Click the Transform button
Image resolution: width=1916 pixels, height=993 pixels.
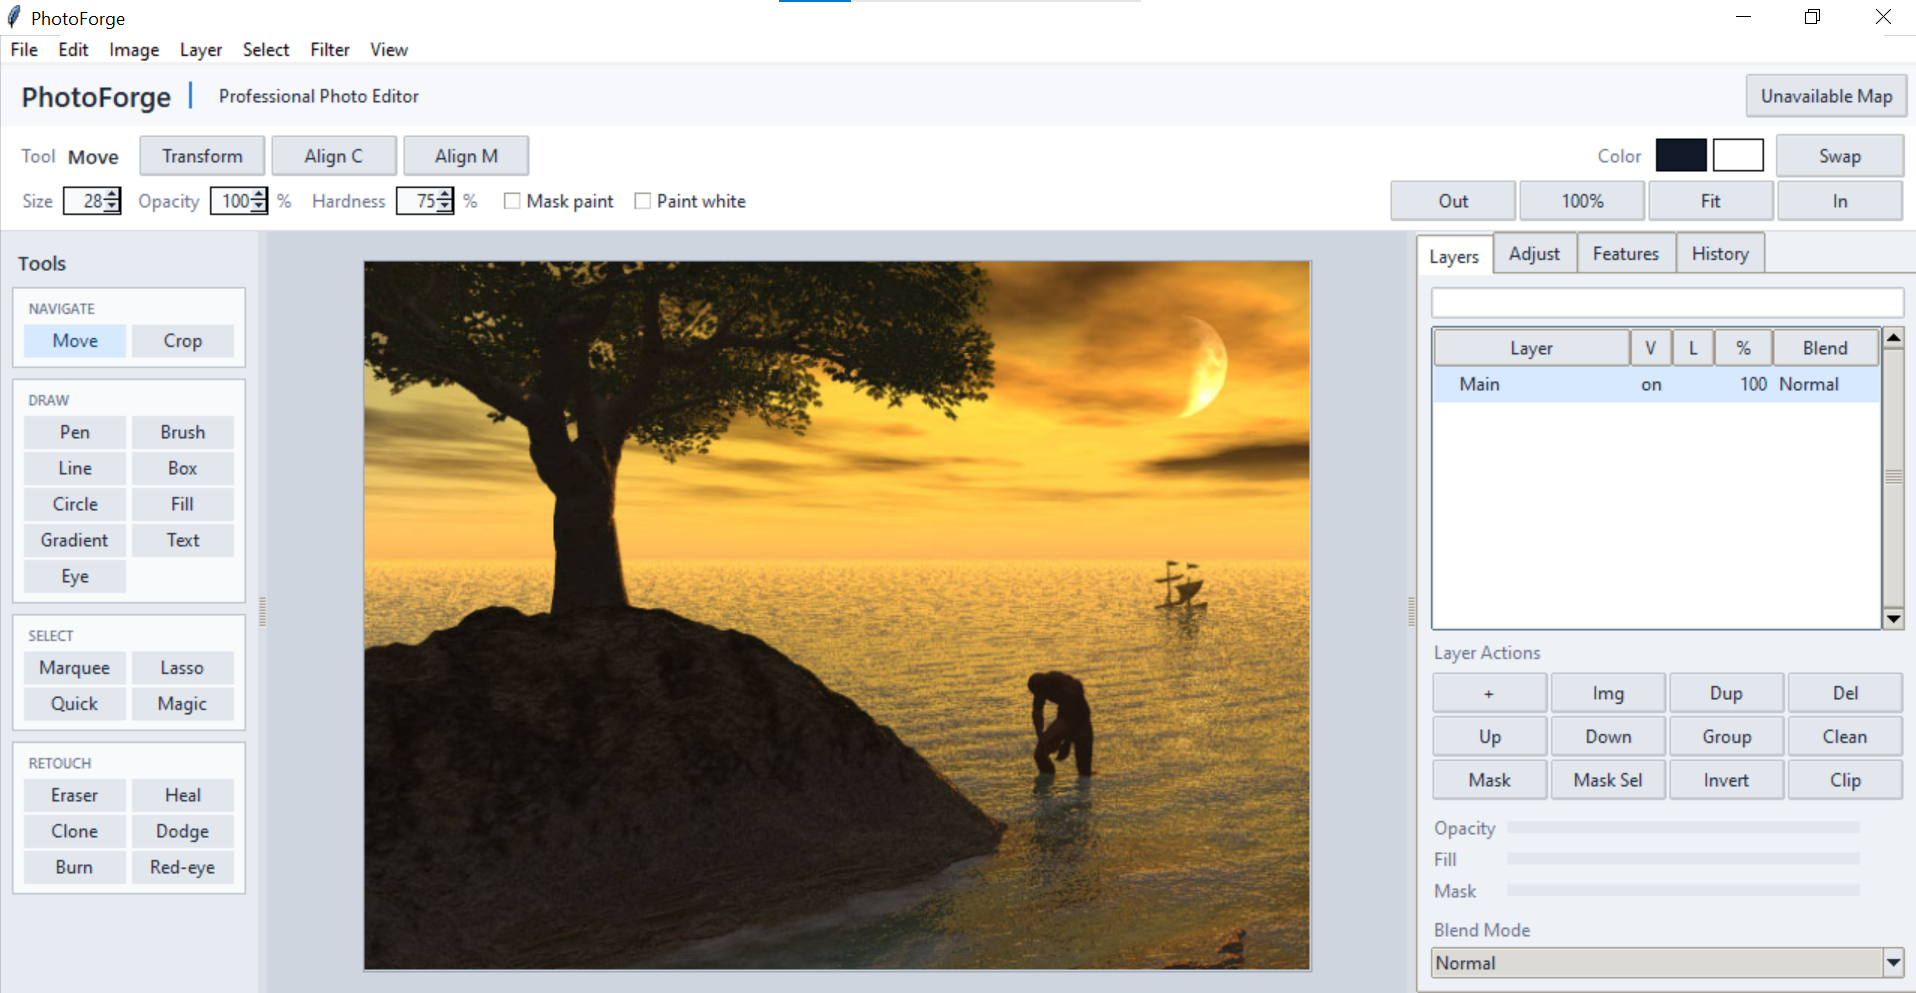[202, 156]
